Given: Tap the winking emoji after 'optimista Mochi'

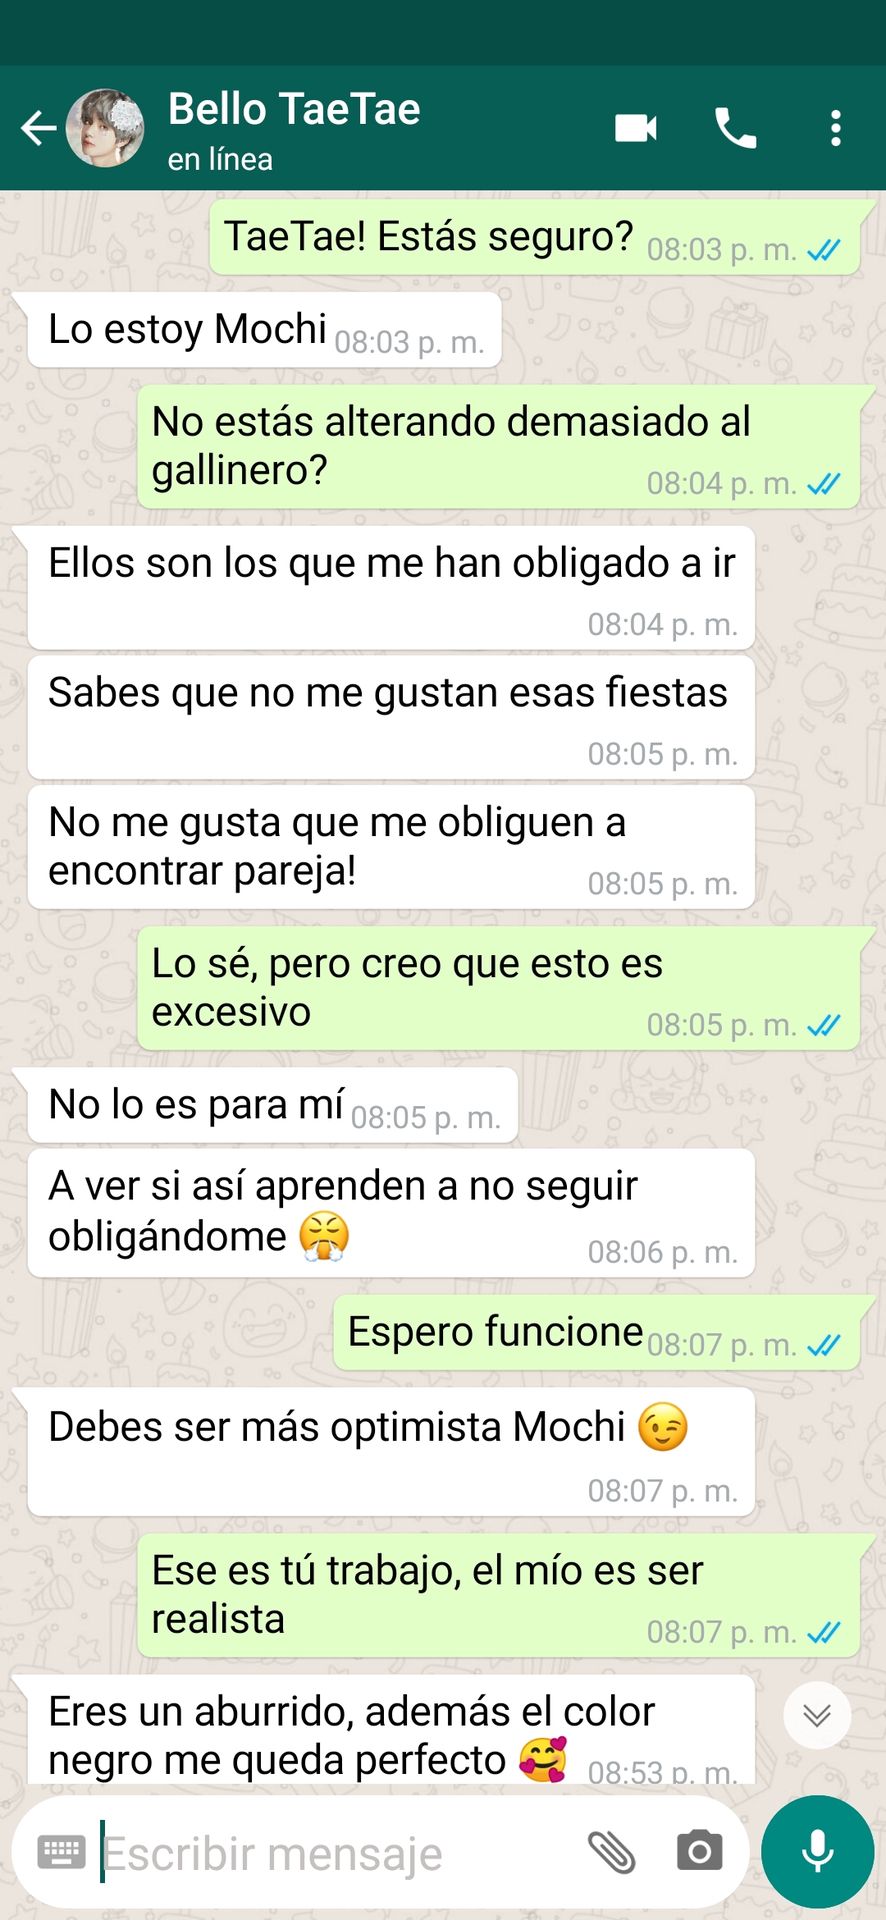Looking at the screenshot, I should tap(663, 1427).
